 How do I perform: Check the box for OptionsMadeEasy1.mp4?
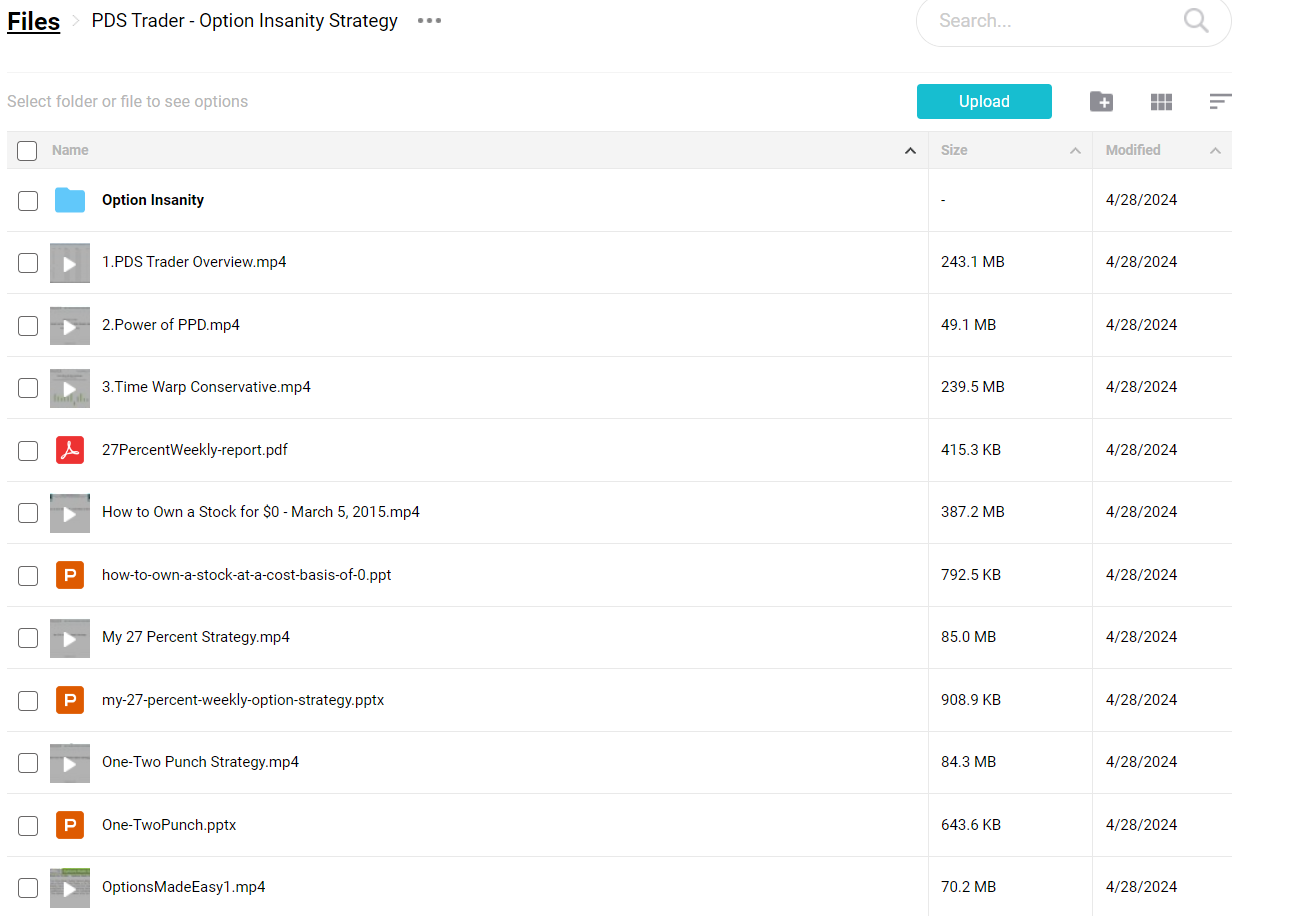28,888
